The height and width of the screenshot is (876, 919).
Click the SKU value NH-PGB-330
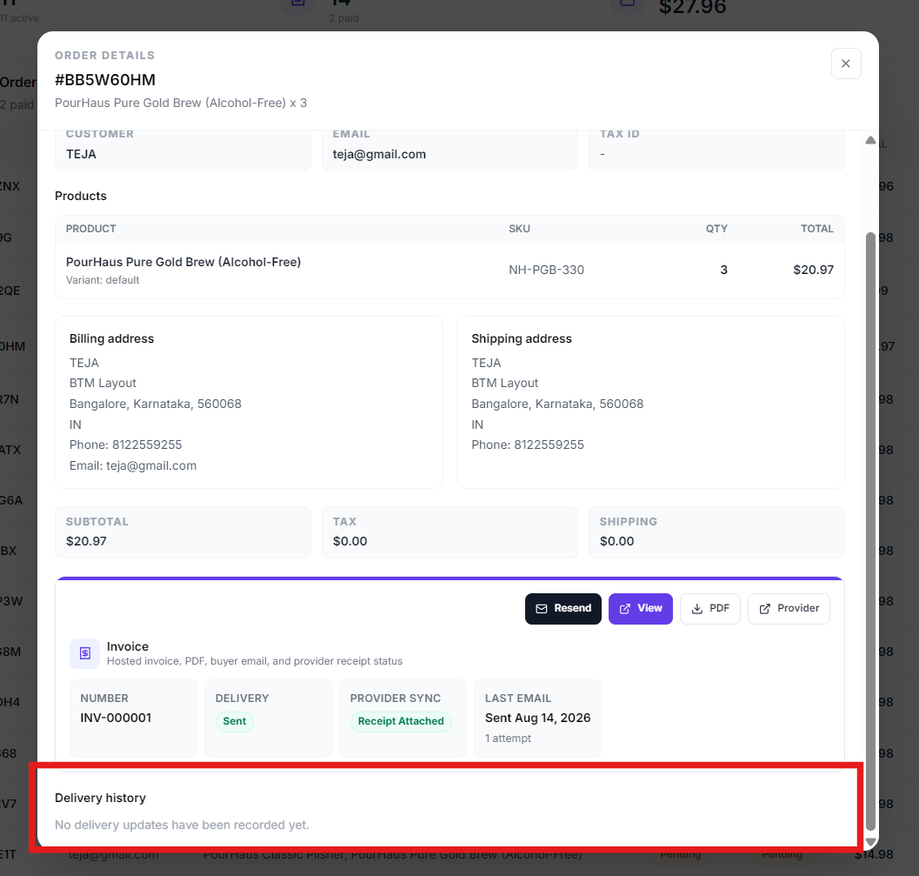pyautogui.click(x=546, y=270)
